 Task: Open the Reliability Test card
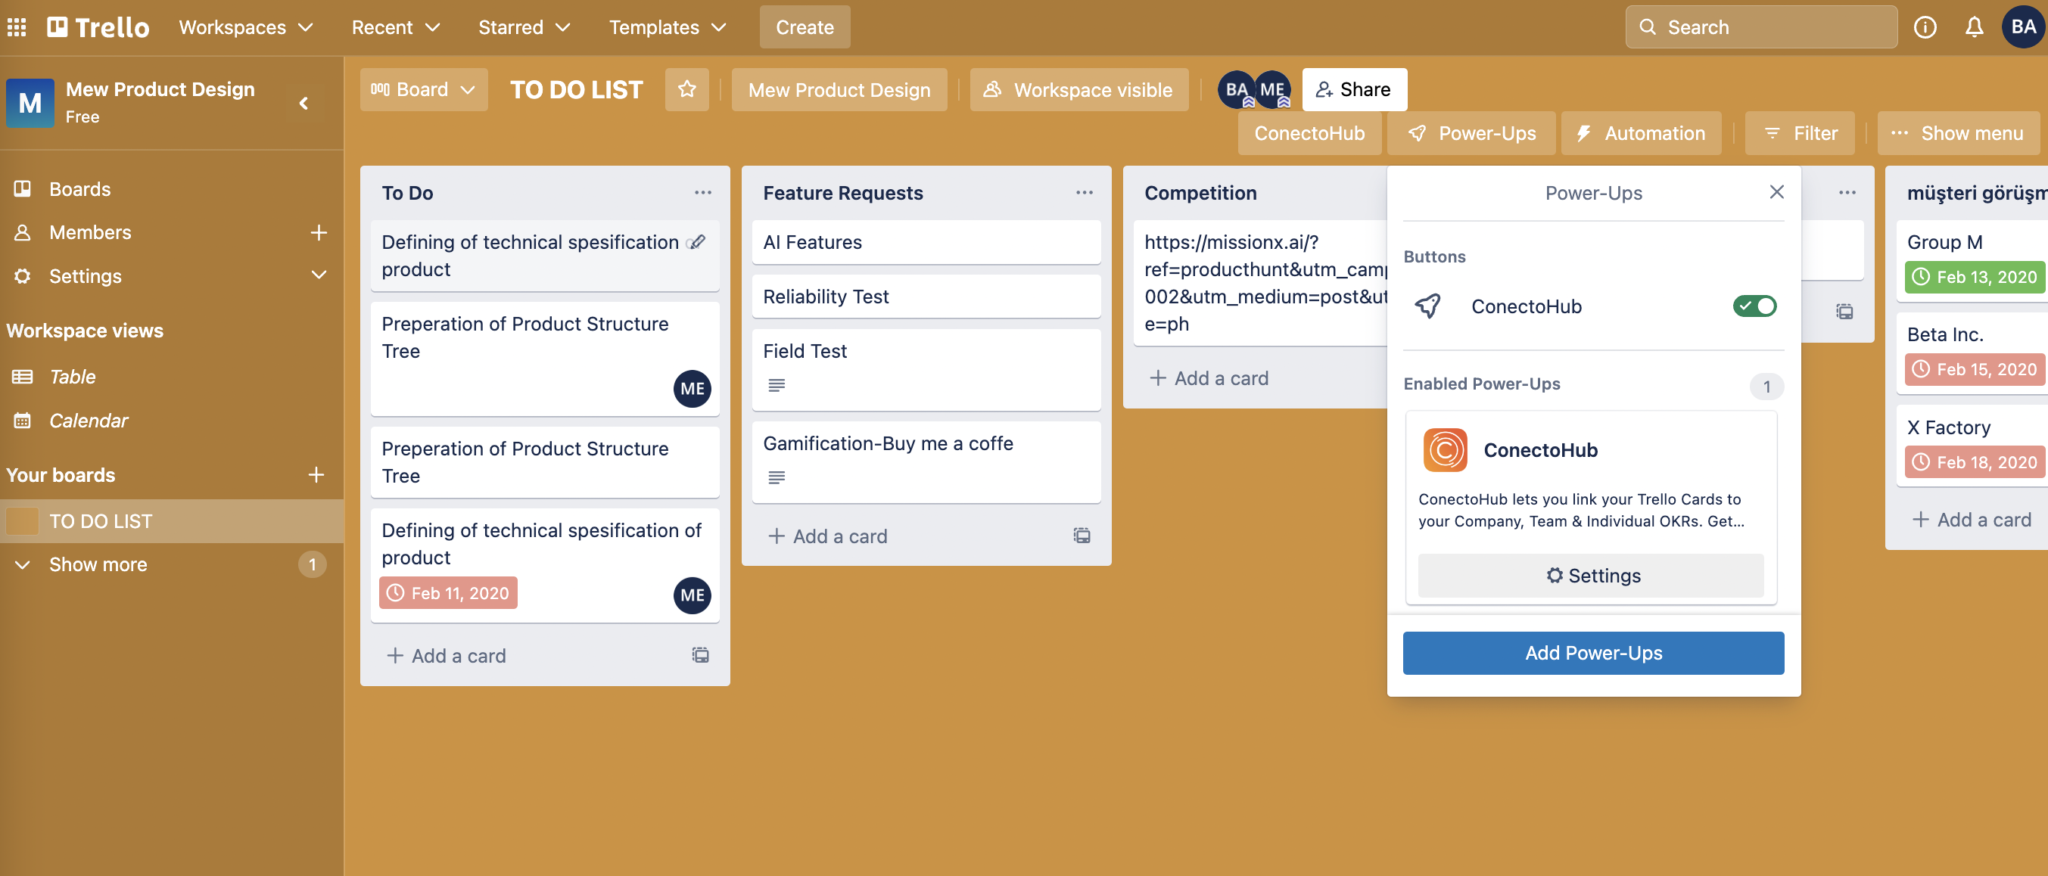pyautogui.click(x=926, y=297)
